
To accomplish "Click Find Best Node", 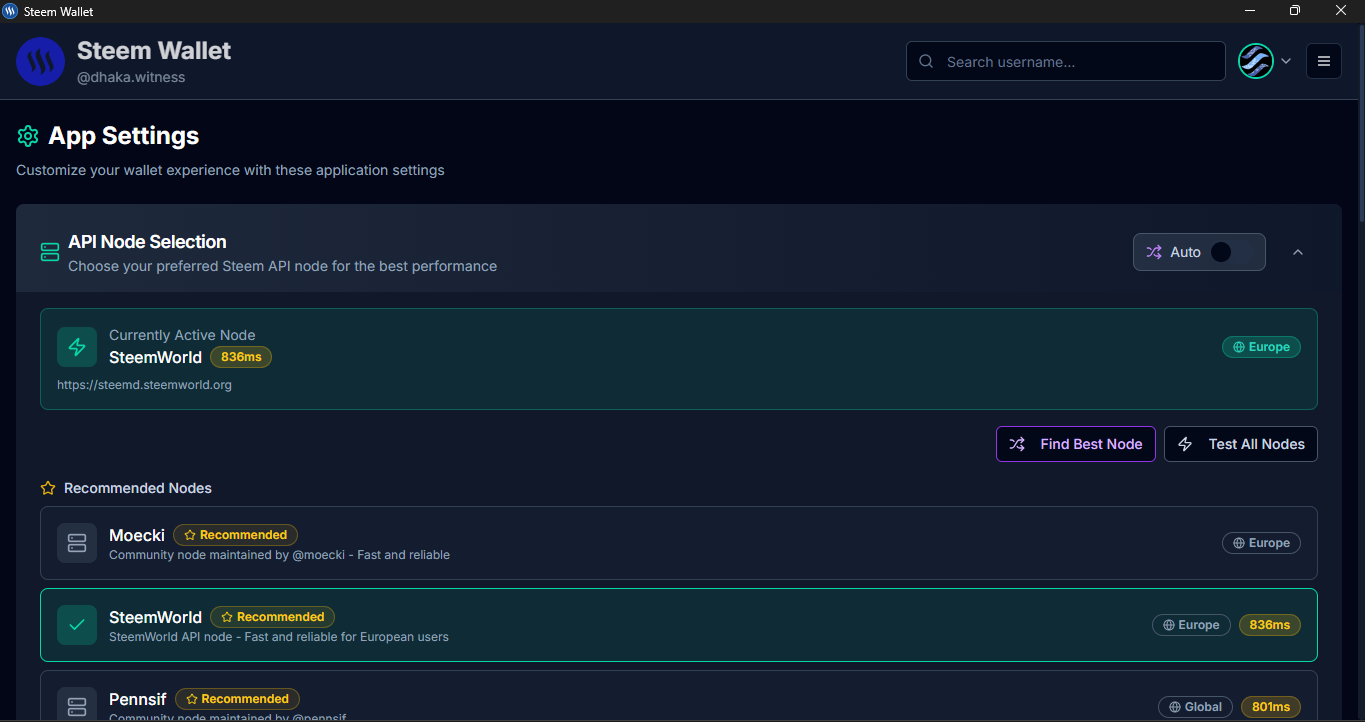I will (1076, 444).
